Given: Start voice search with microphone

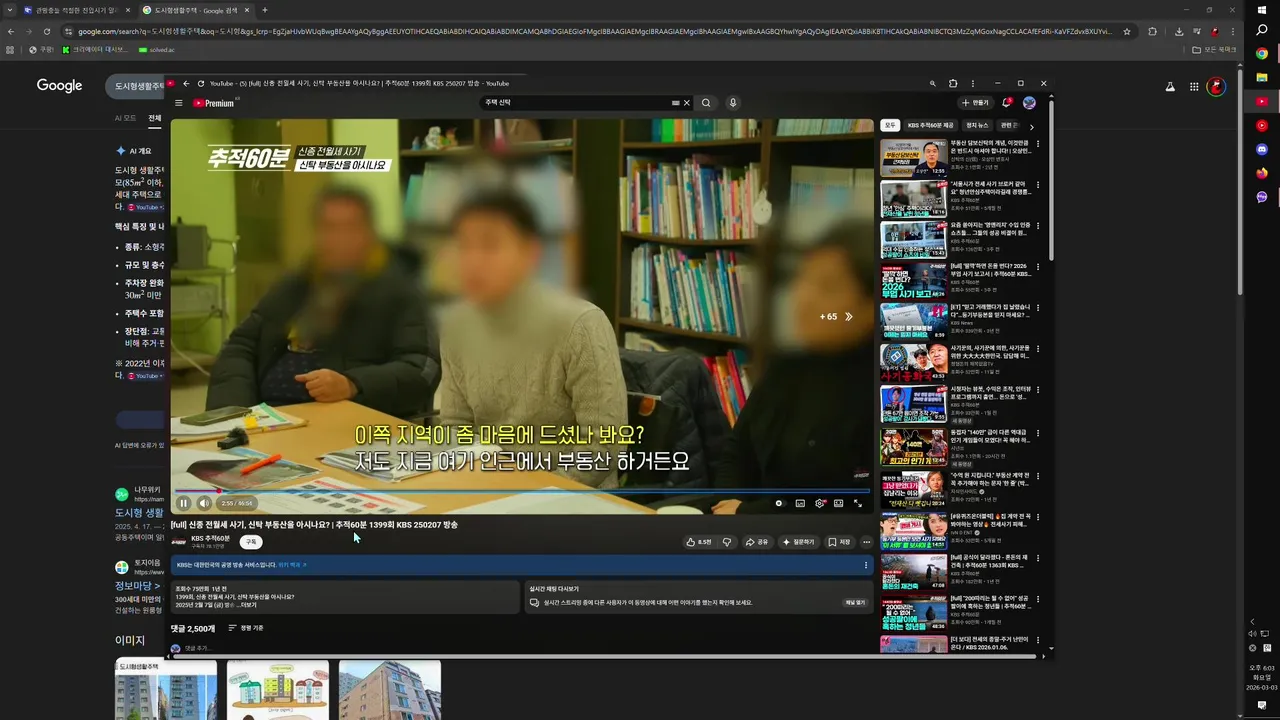Looking at the screenshot, I should tap(733, 103).
